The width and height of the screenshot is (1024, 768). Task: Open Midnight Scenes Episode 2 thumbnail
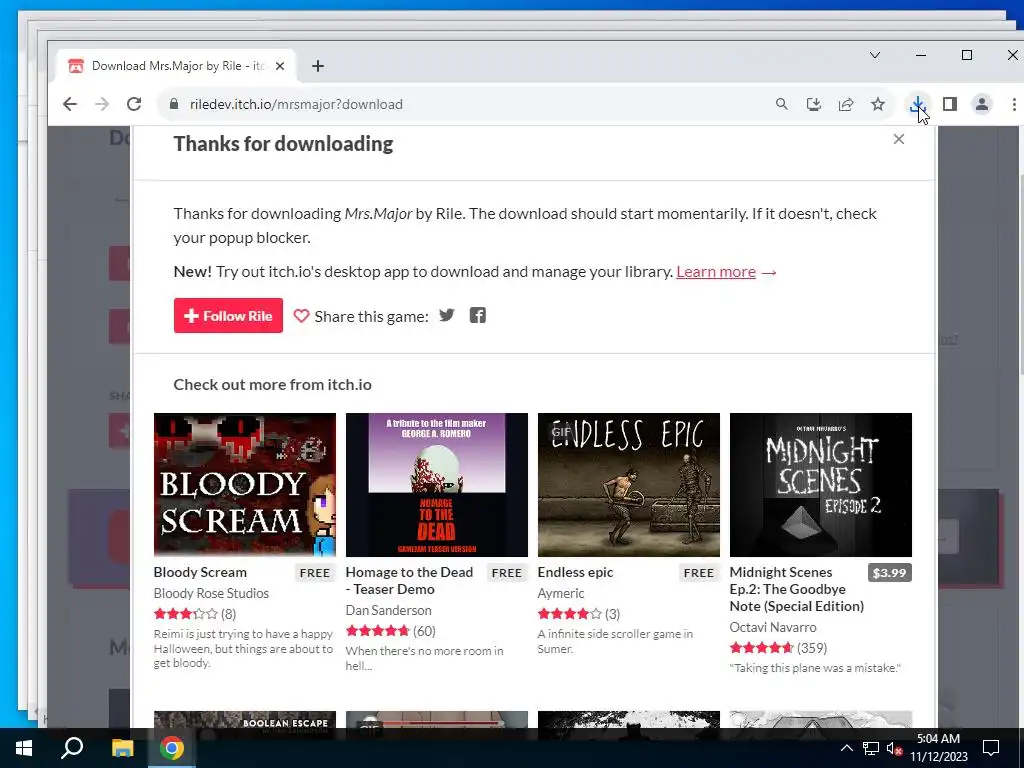821,485
